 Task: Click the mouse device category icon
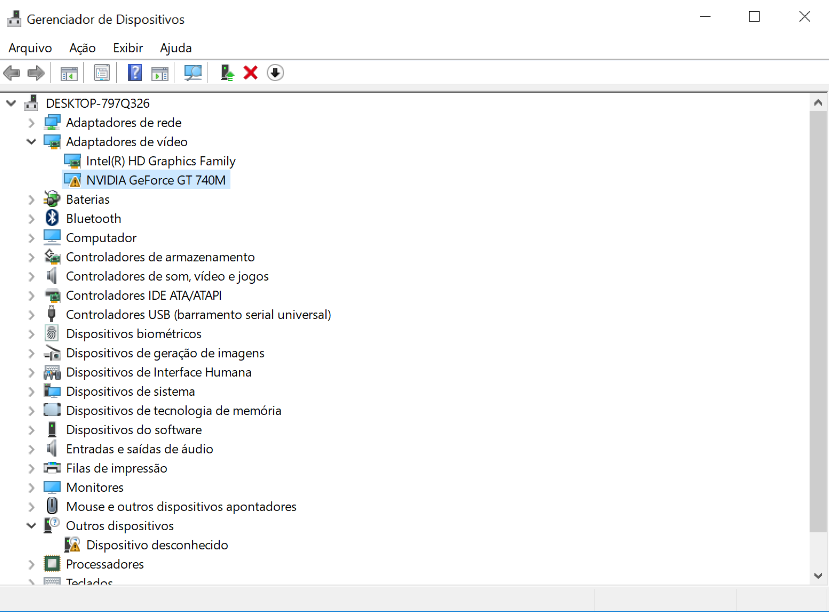(x=52, y=506)
